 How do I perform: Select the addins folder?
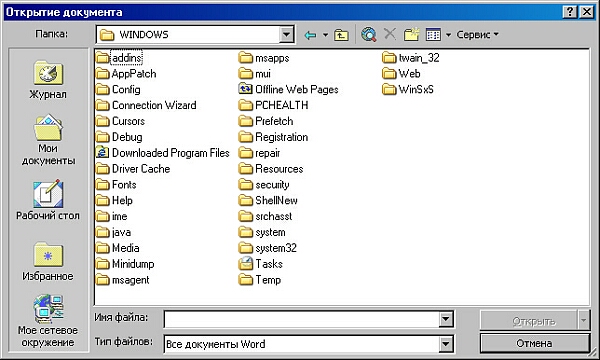[x=119, y=58]
